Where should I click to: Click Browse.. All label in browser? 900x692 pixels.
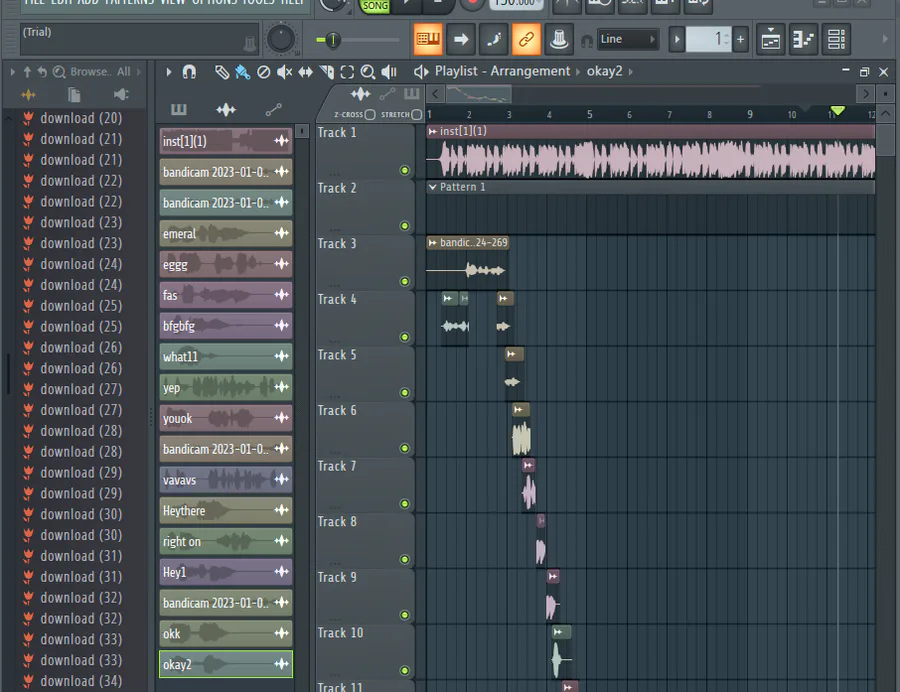pyautogui.click(x=100, y=72)
